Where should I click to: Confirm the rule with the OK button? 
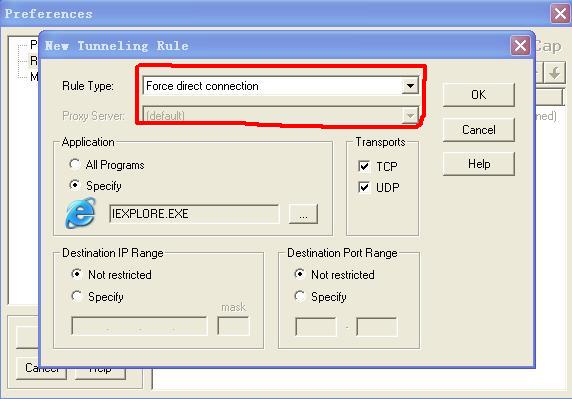pos(479,95)
